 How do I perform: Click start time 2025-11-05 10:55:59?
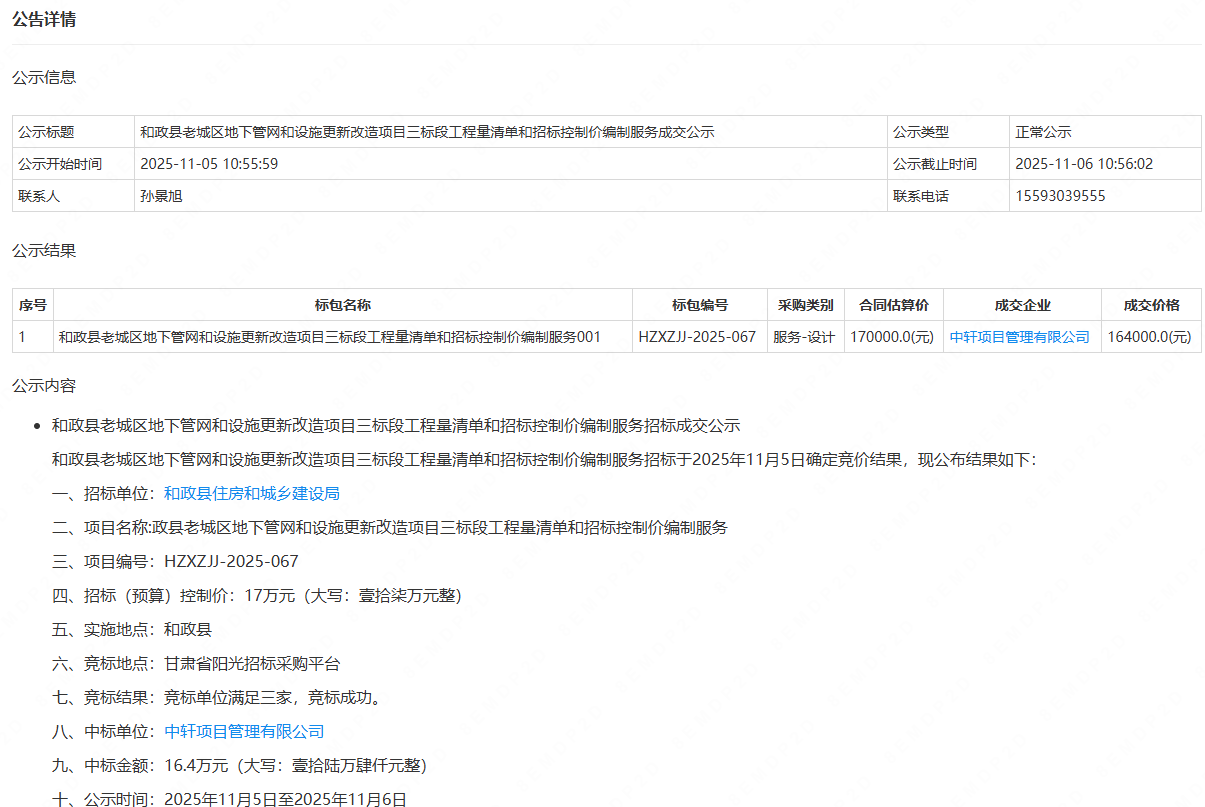point(209,164)
